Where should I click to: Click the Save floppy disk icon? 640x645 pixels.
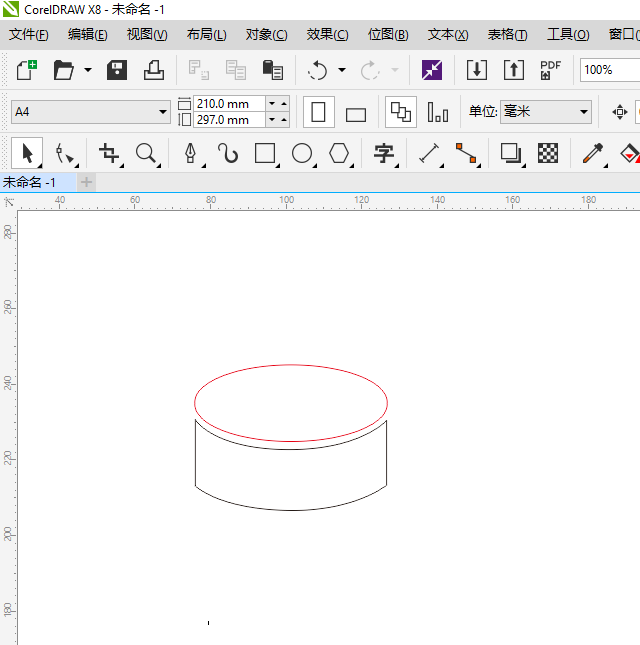click(117, 70)
